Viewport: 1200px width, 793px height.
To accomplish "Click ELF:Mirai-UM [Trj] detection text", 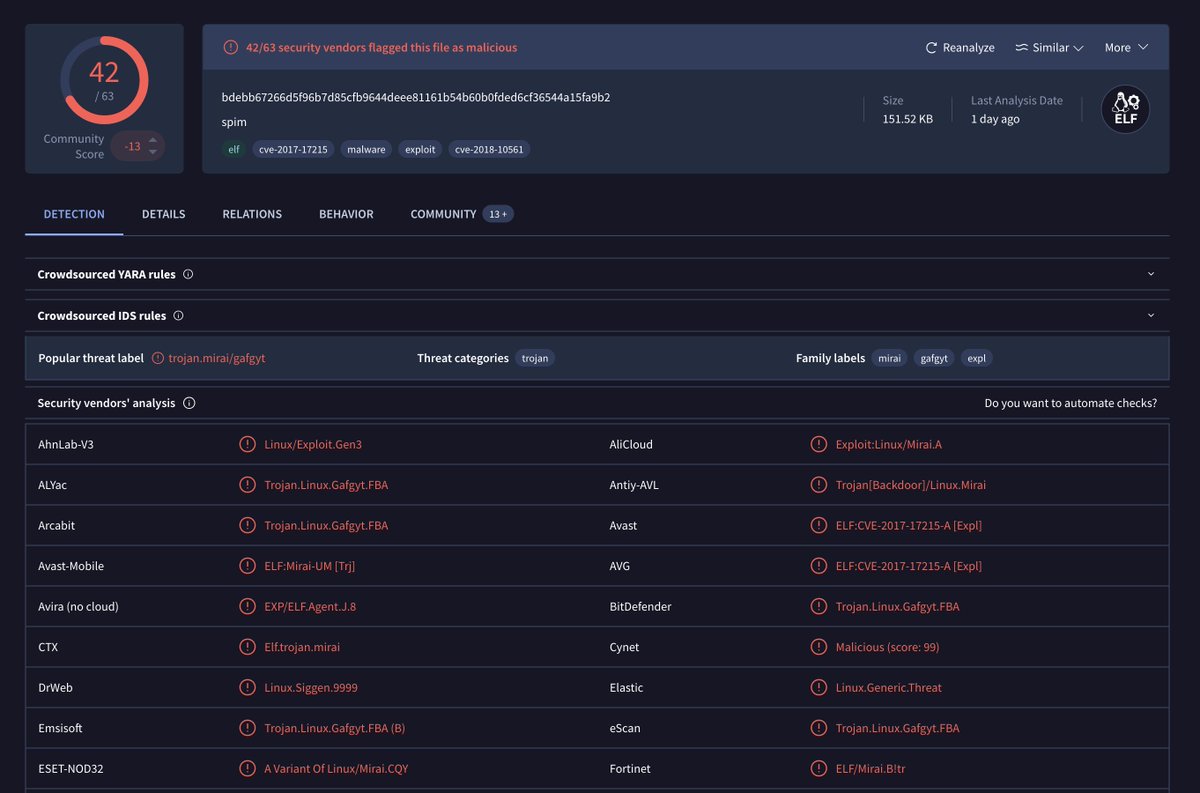I will (310, 566).
